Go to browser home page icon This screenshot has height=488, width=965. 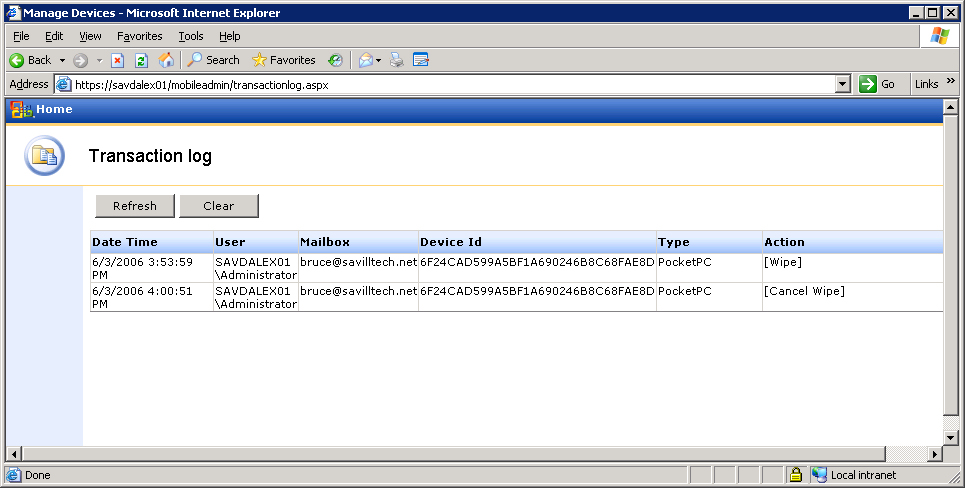coord(166,60)
